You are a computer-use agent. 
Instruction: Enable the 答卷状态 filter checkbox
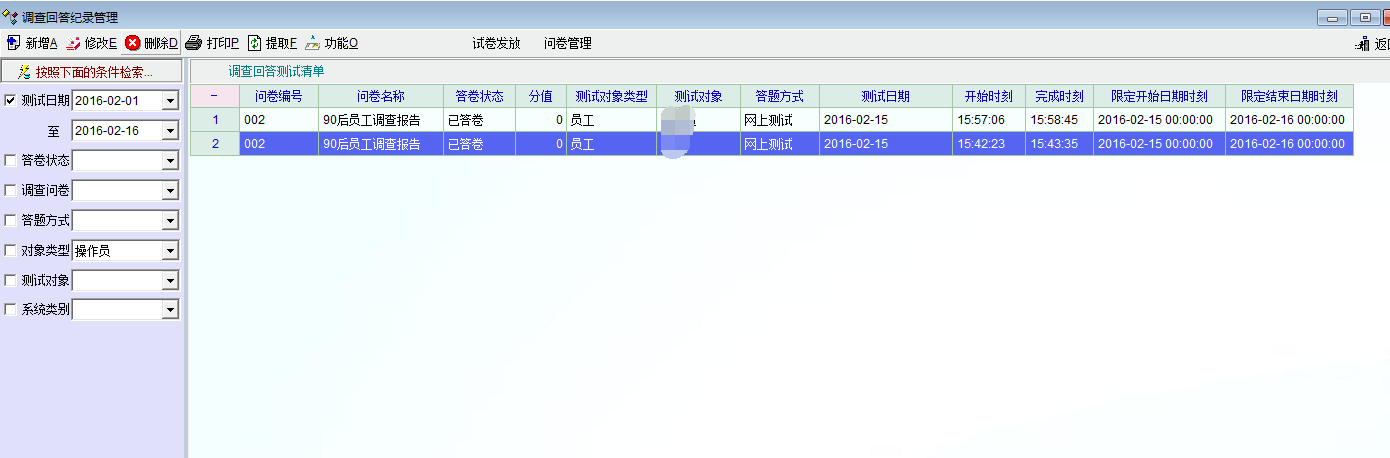[11, 160]
